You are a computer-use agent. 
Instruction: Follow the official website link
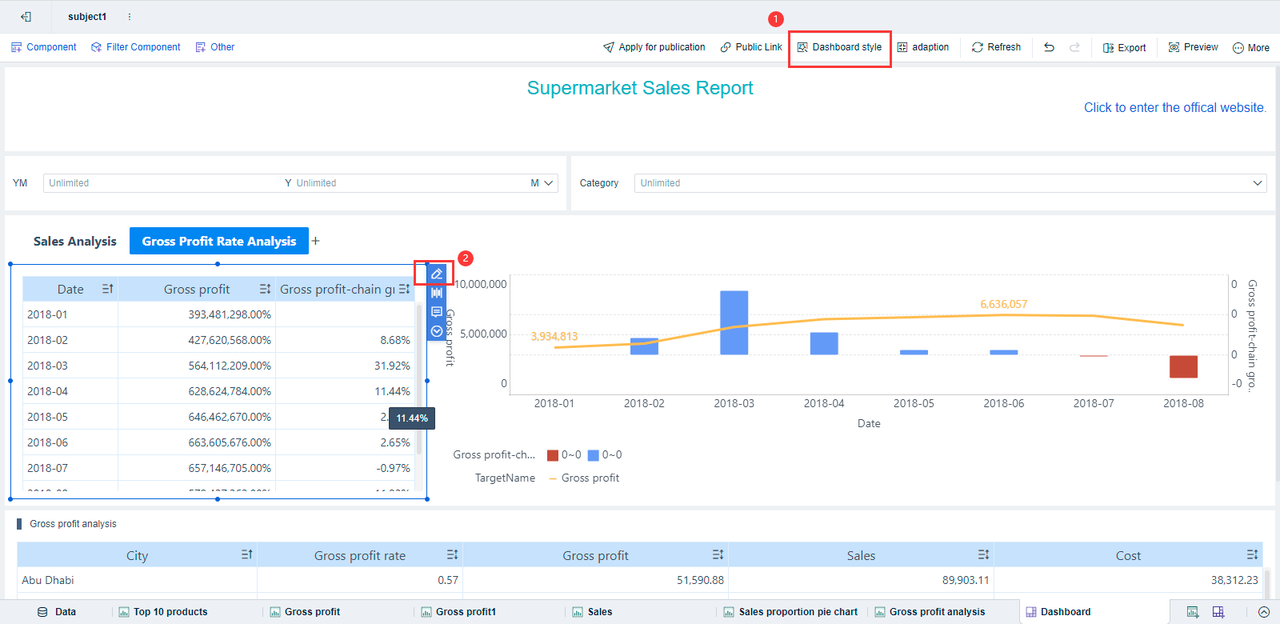point(1175,107)
